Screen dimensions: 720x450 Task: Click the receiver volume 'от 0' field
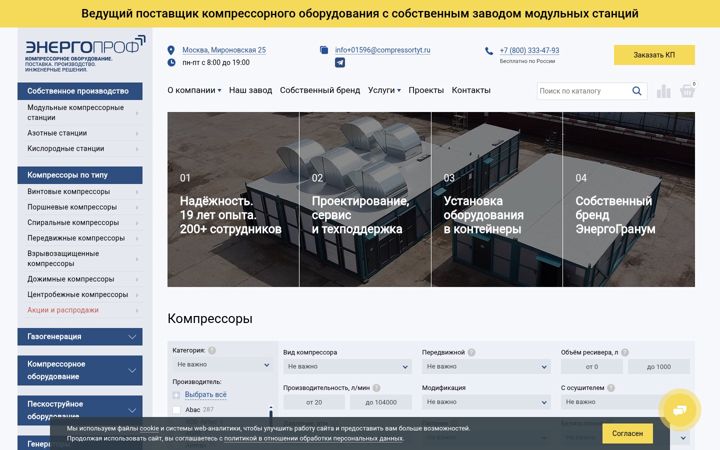592,366
